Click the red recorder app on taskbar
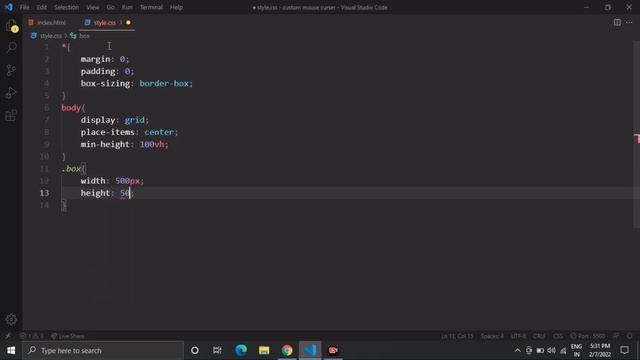The width and height of the screenshot is (640, 360). 333,350
